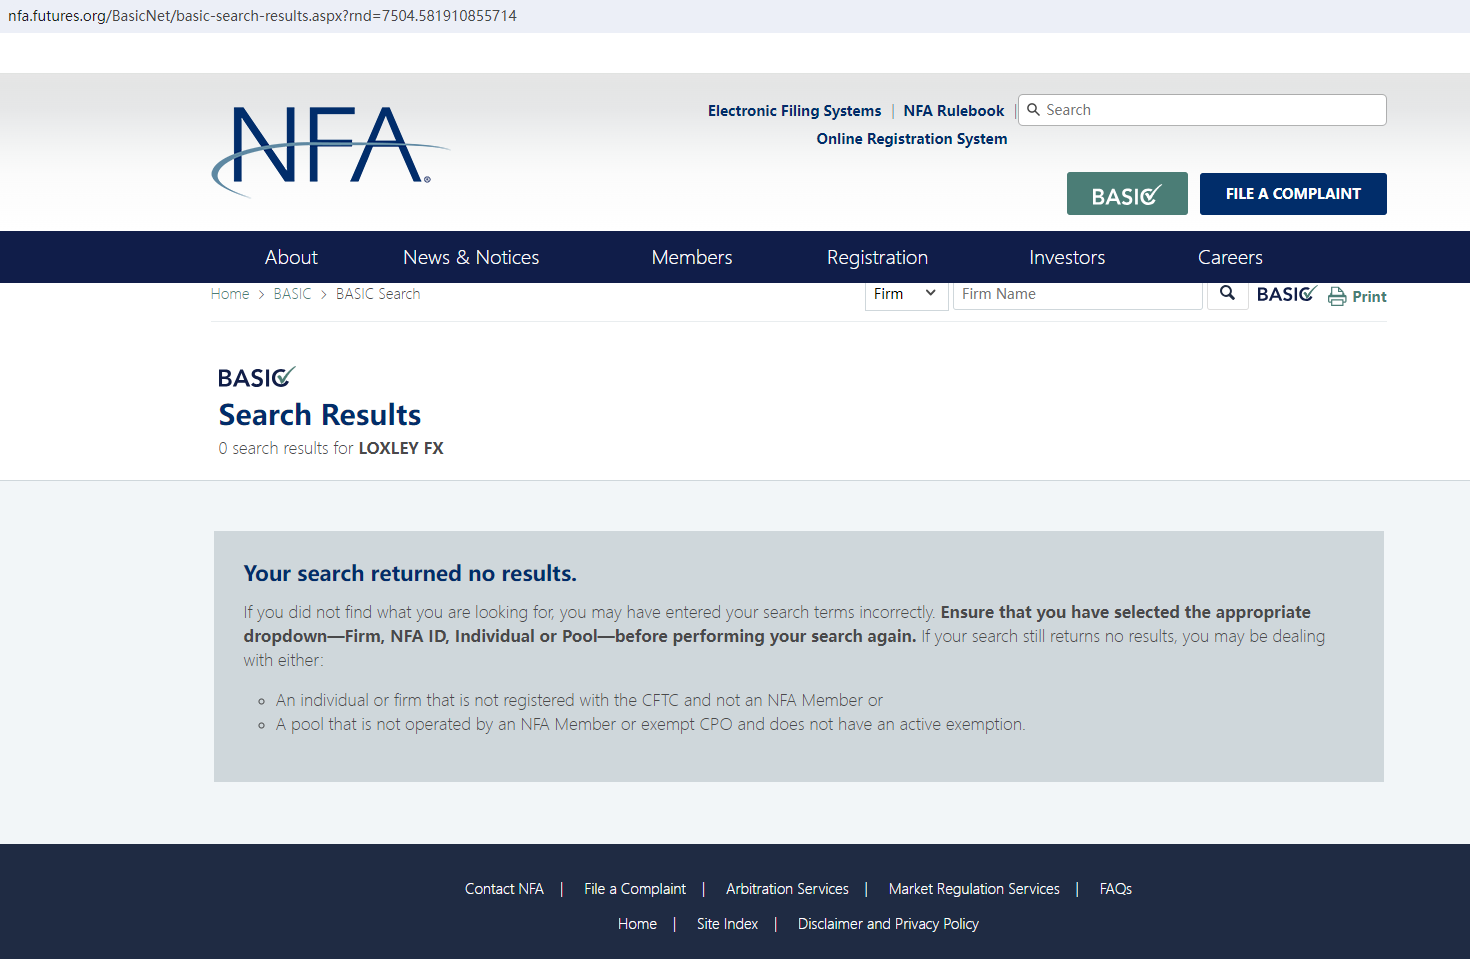Image resolution: width=1470 pixels, height=959 pixels.
Task: Open the Firm search type dropdown
Action: point(906,294)
